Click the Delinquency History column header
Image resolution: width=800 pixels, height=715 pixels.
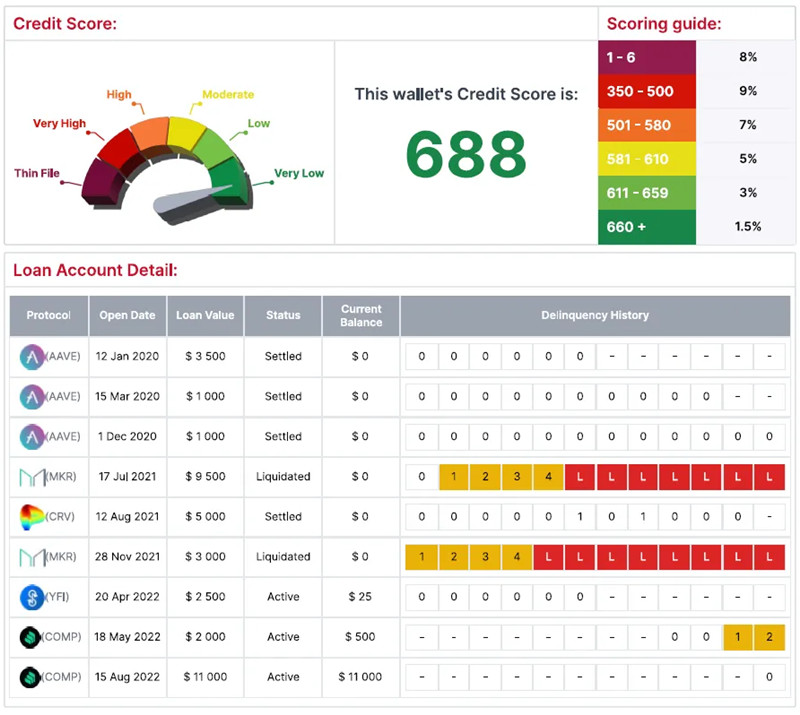(595, 316)
